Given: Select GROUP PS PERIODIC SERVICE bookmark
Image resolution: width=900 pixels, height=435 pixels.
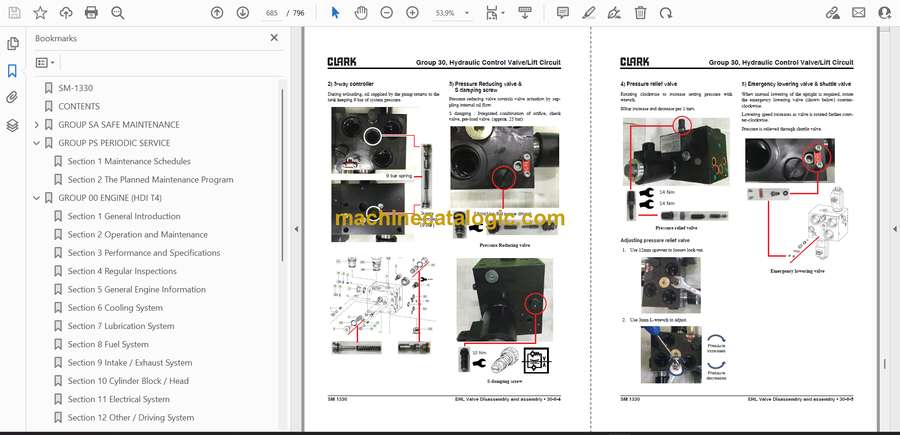Looking at the screenshot, I should pos(114,143).
